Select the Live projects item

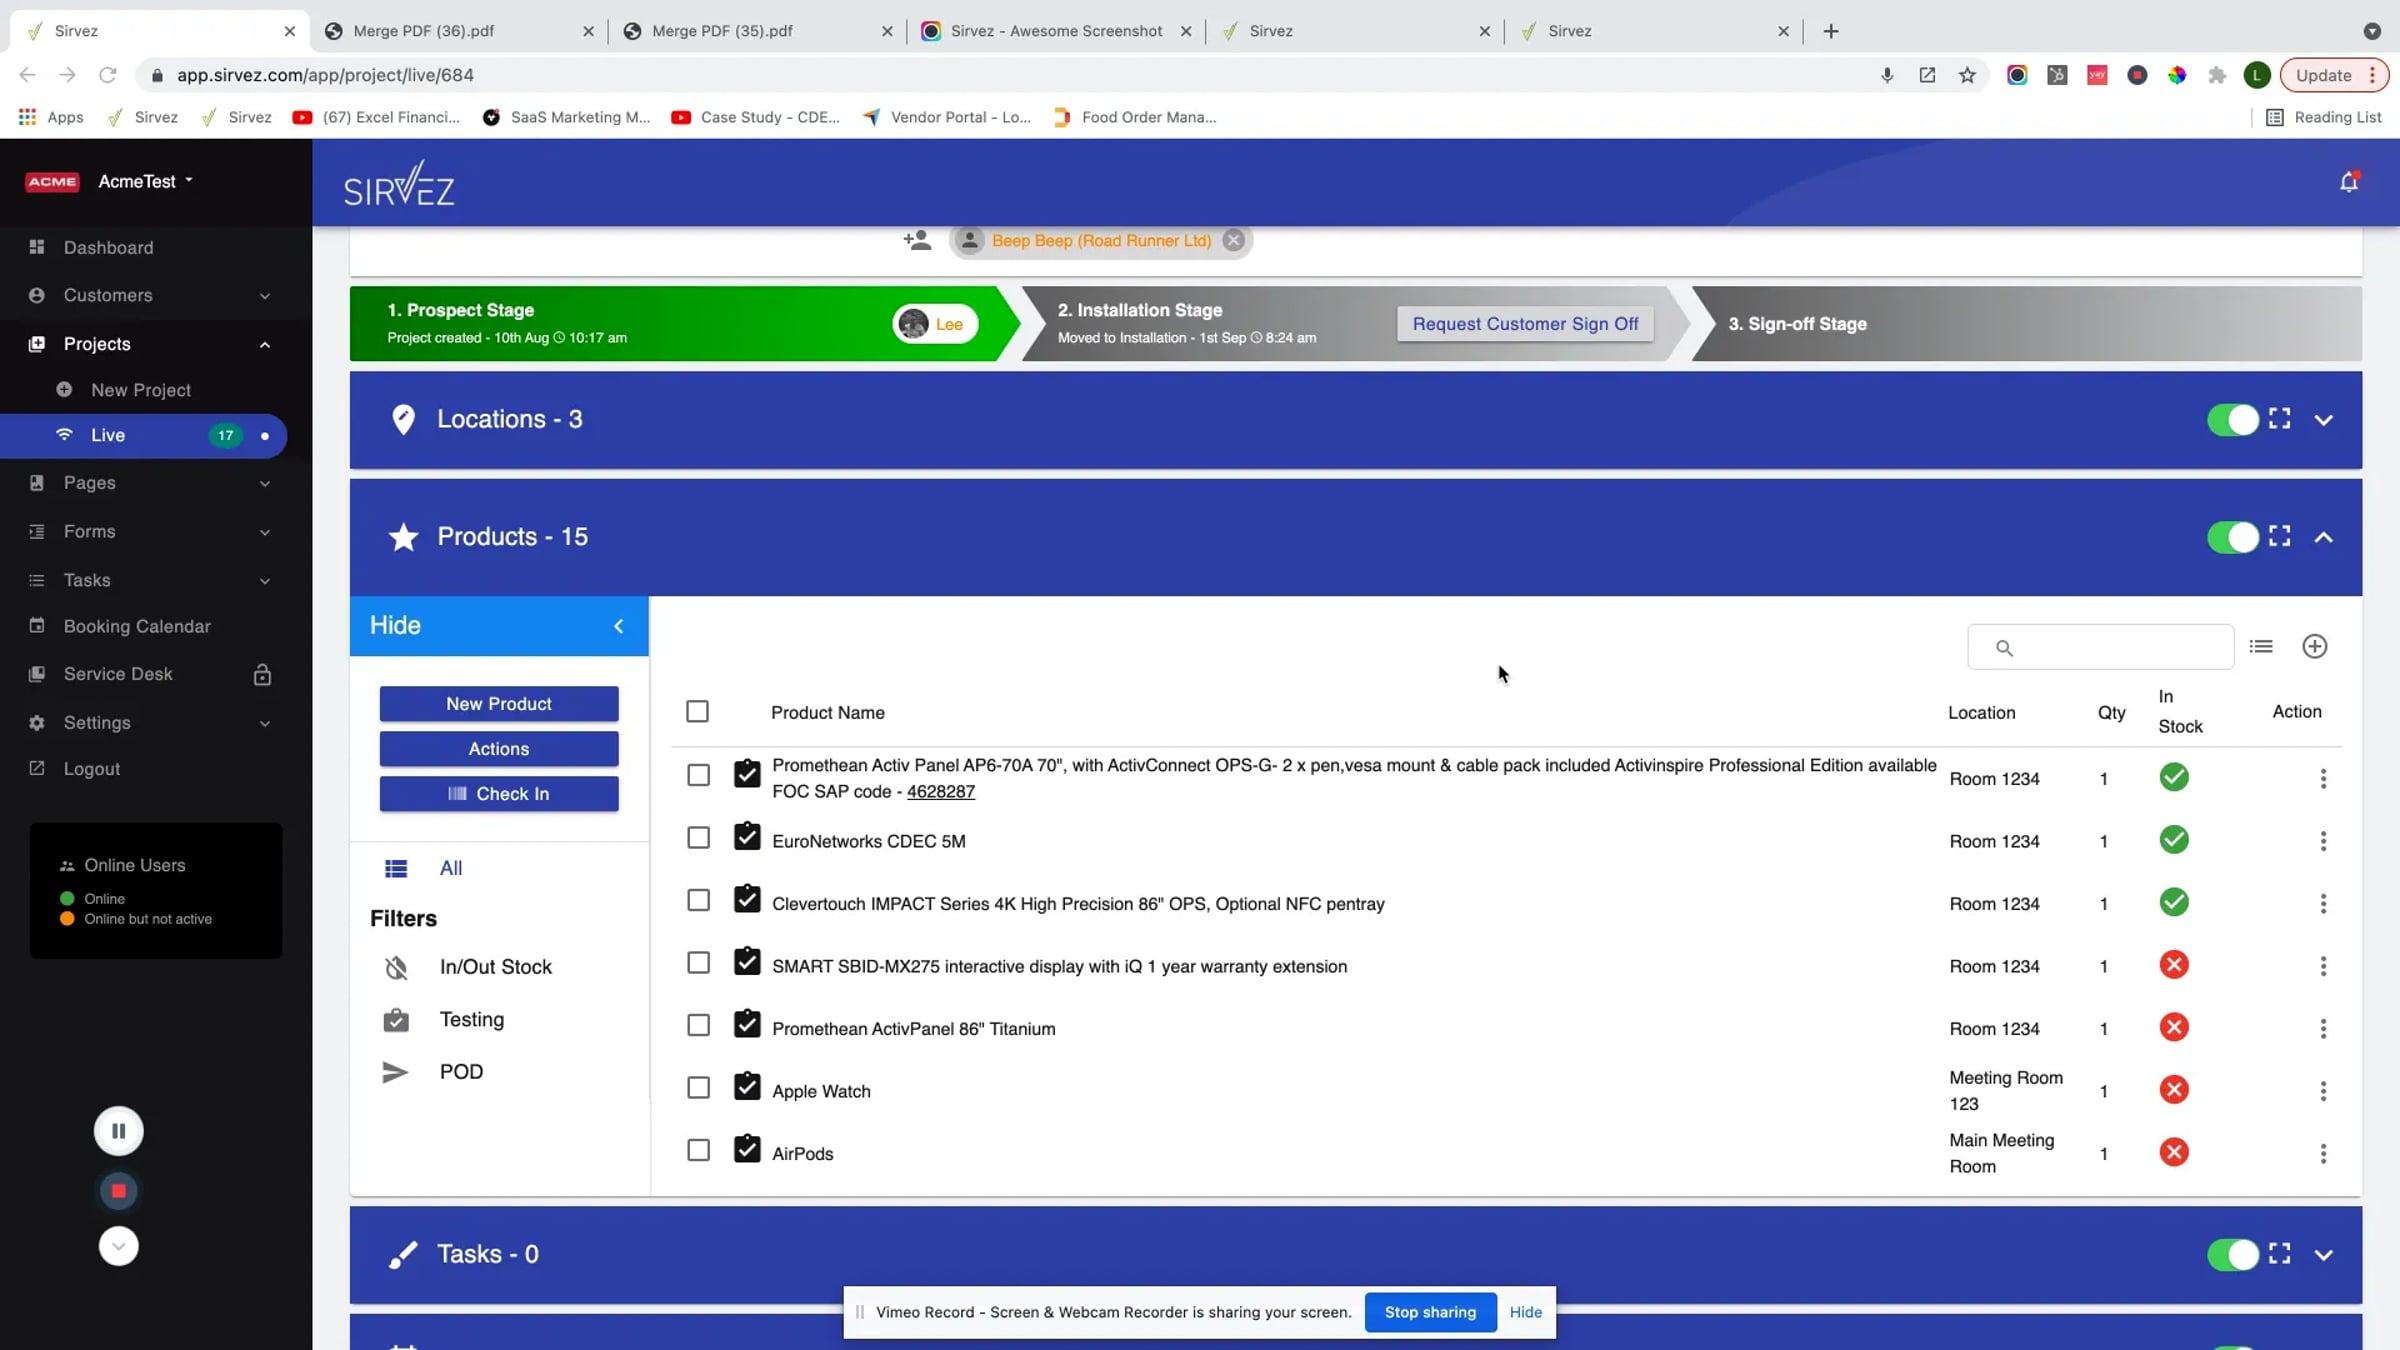click(x=143, y=435)
